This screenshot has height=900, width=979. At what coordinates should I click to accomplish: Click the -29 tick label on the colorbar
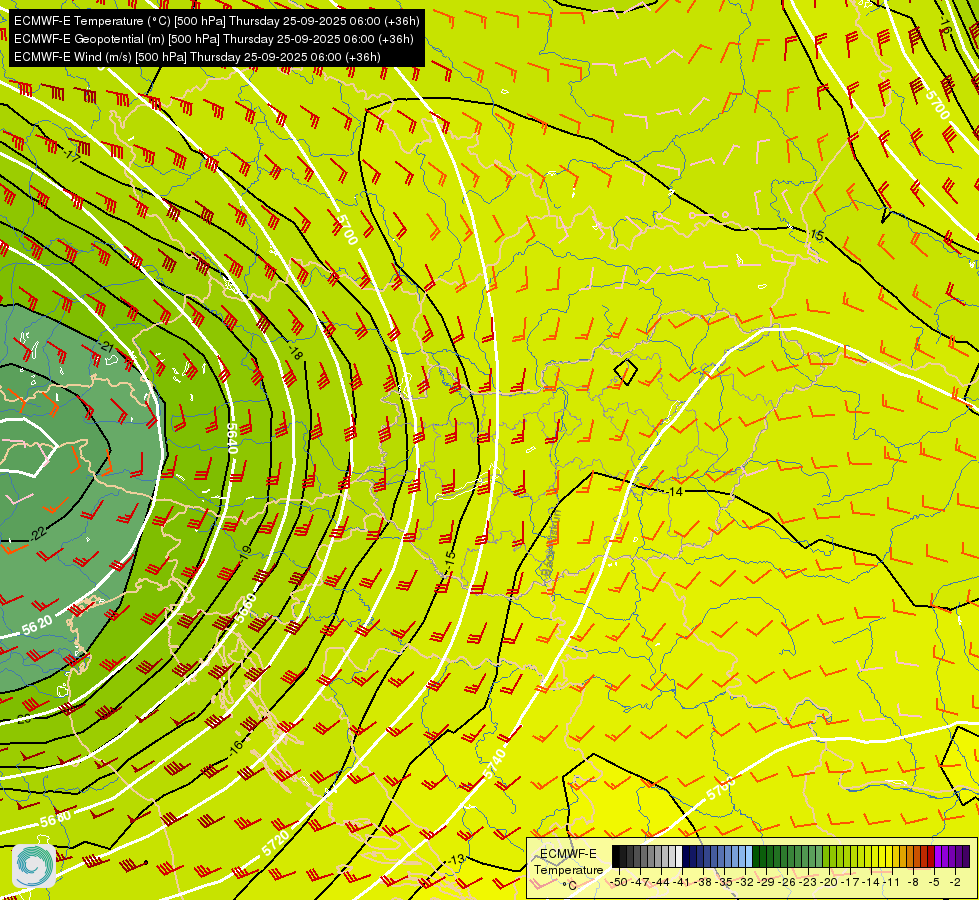[767, 882]
